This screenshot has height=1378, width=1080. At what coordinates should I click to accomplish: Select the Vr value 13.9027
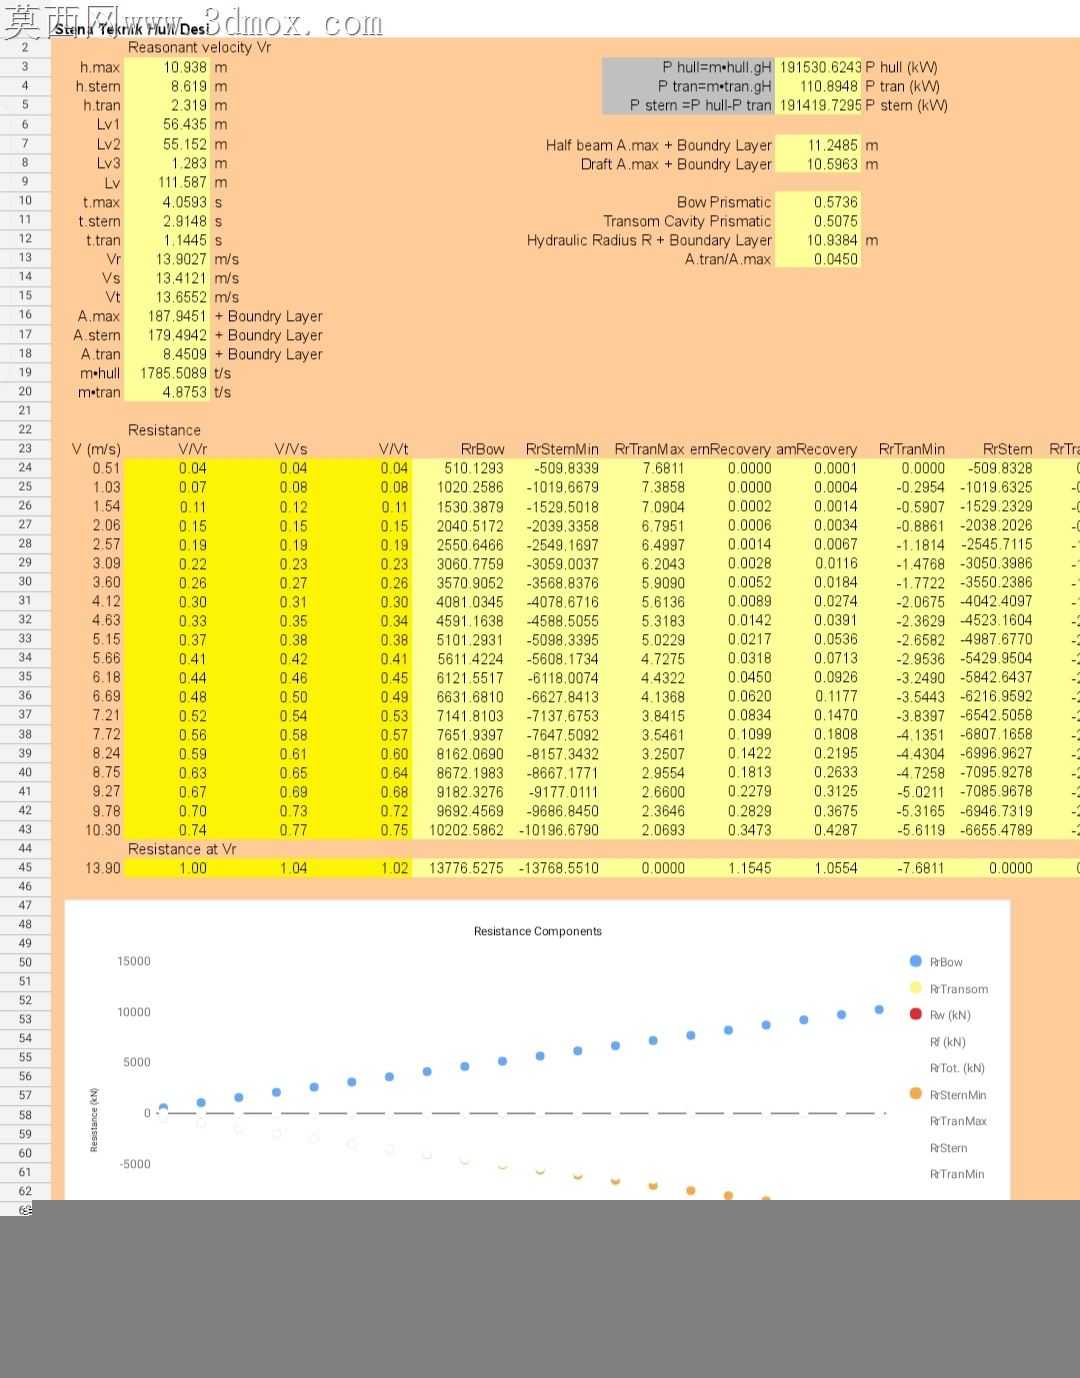[x=181, y=258]
